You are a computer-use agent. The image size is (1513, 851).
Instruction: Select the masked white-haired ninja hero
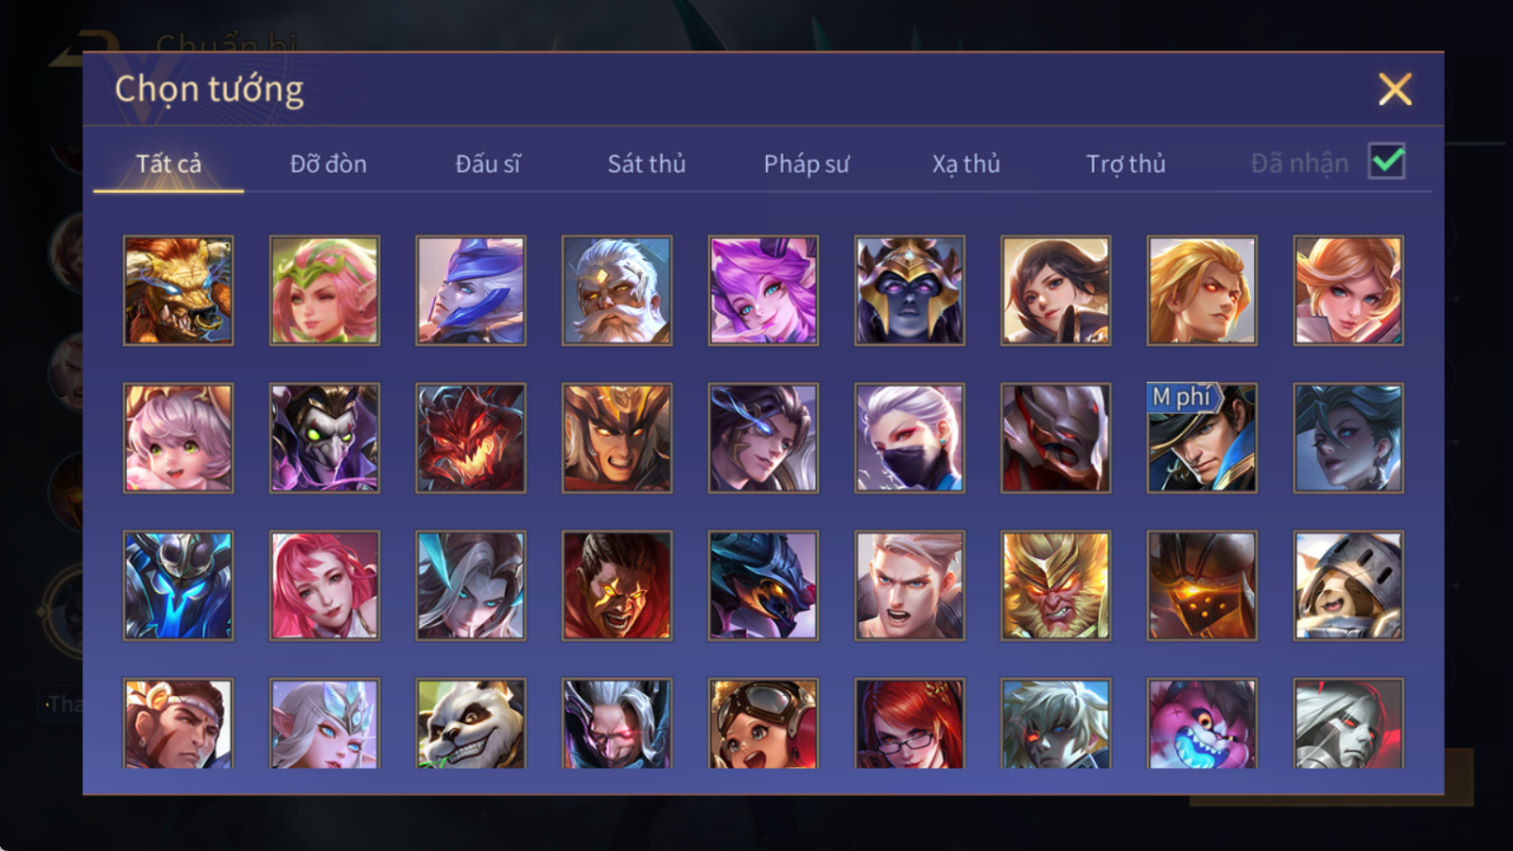pos(909,438)
